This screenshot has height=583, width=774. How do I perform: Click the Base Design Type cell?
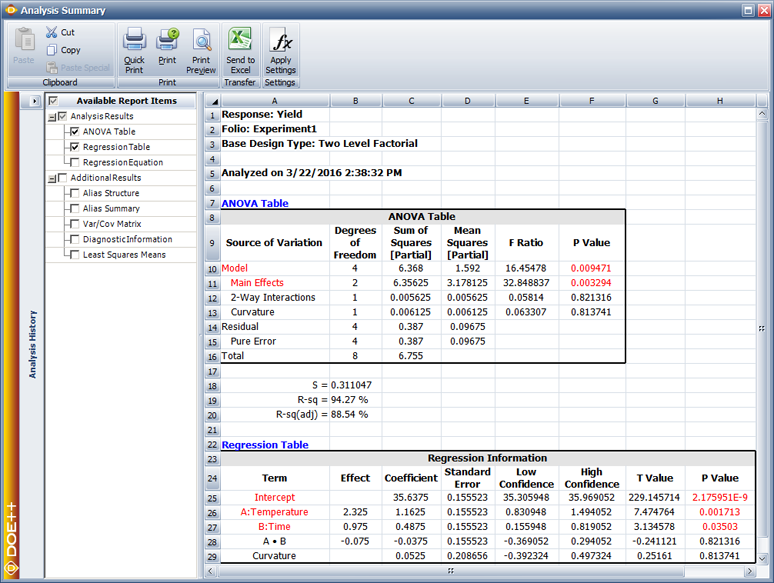pyautogui.click(x=319, y=143)
